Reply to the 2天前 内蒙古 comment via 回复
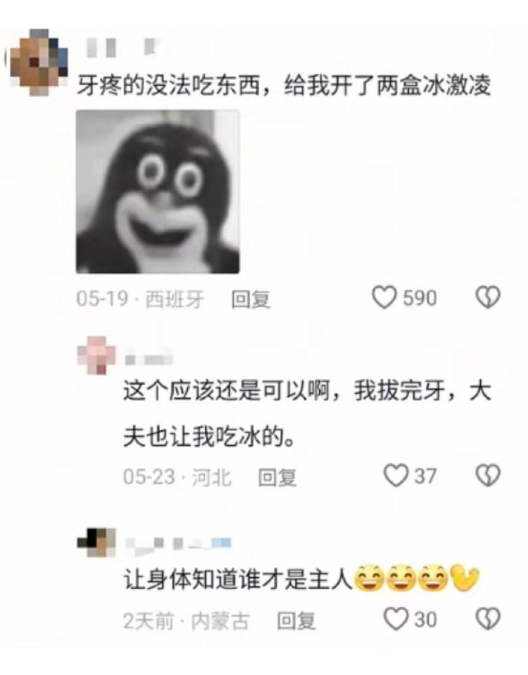528x675 pixels. (296, 621)
